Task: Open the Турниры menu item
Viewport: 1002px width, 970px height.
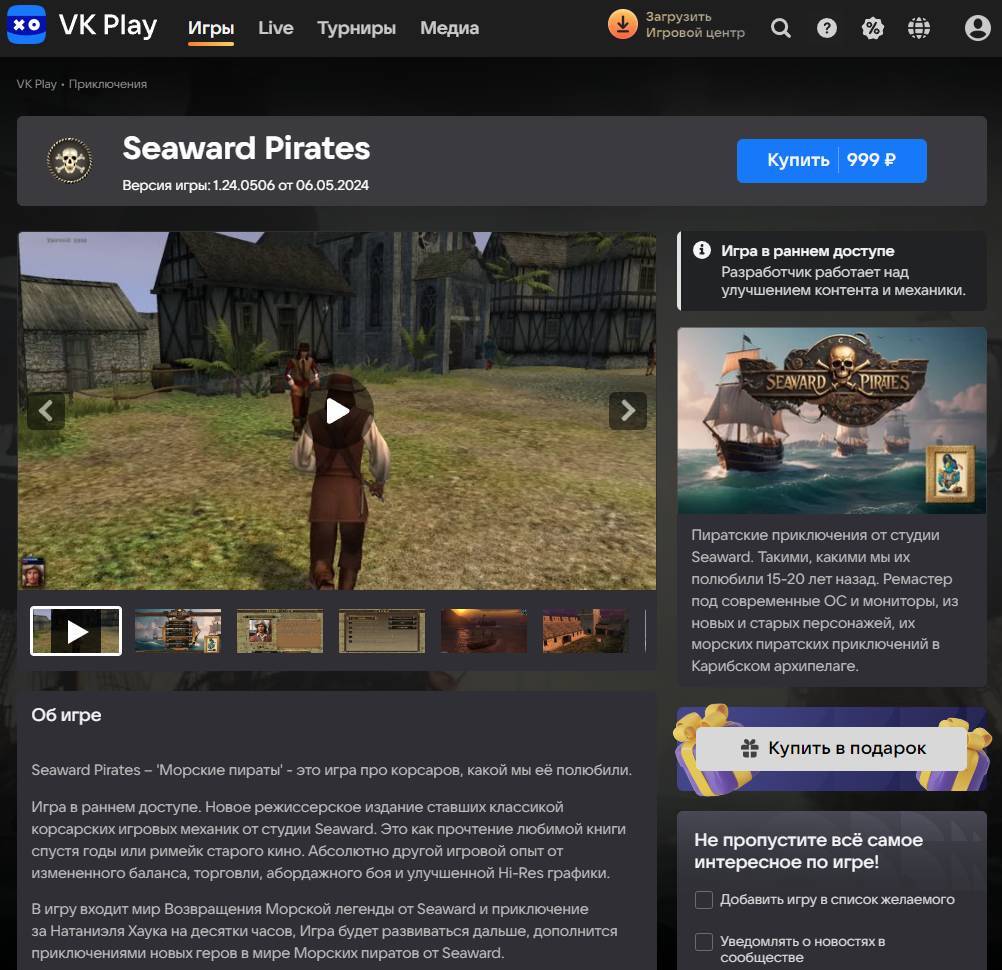Action: 356,28
